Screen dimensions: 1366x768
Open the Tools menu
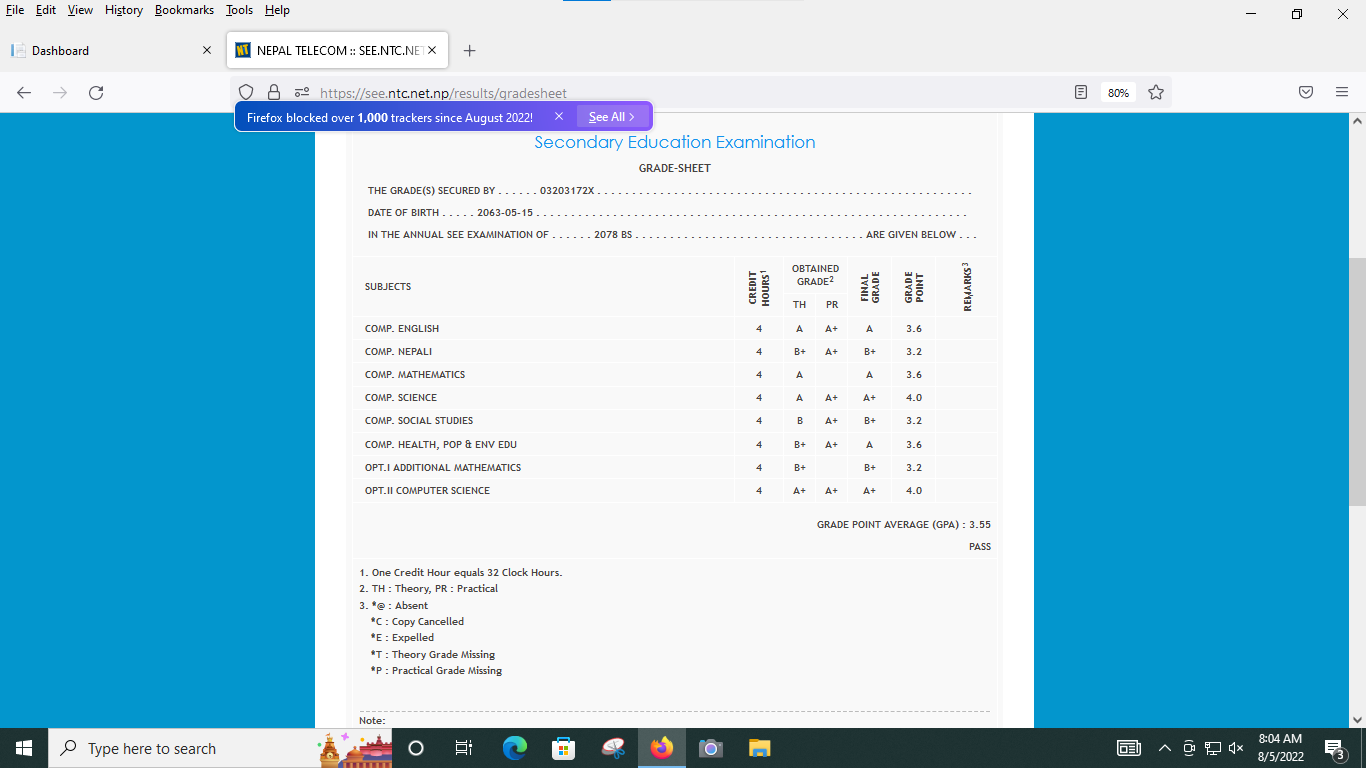239,10
